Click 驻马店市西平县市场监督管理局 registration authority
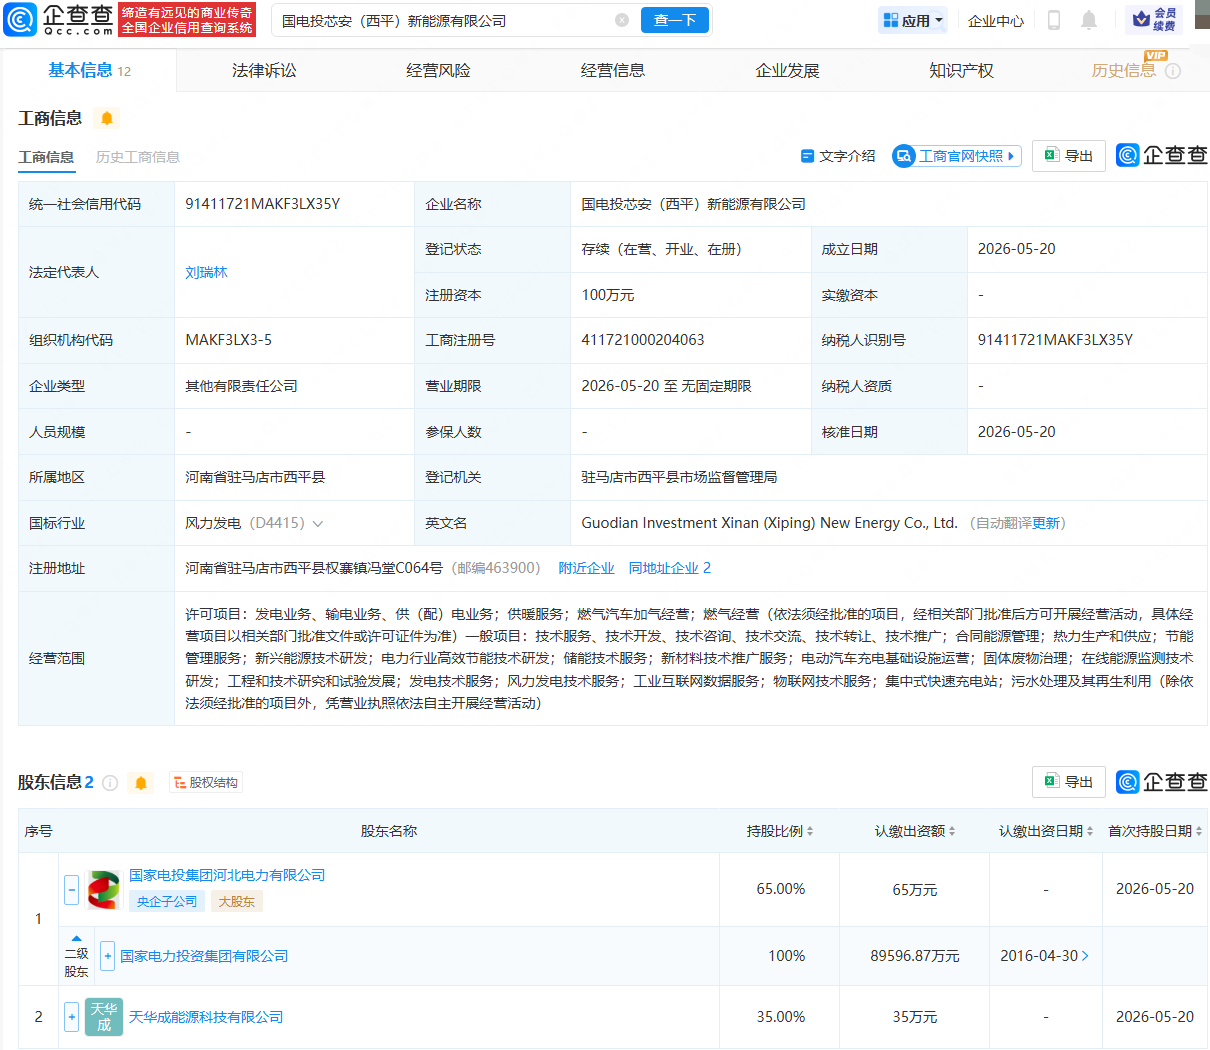Image resolution: width=1210 pixels, height=1050 pixels. [x=679, y=477]
